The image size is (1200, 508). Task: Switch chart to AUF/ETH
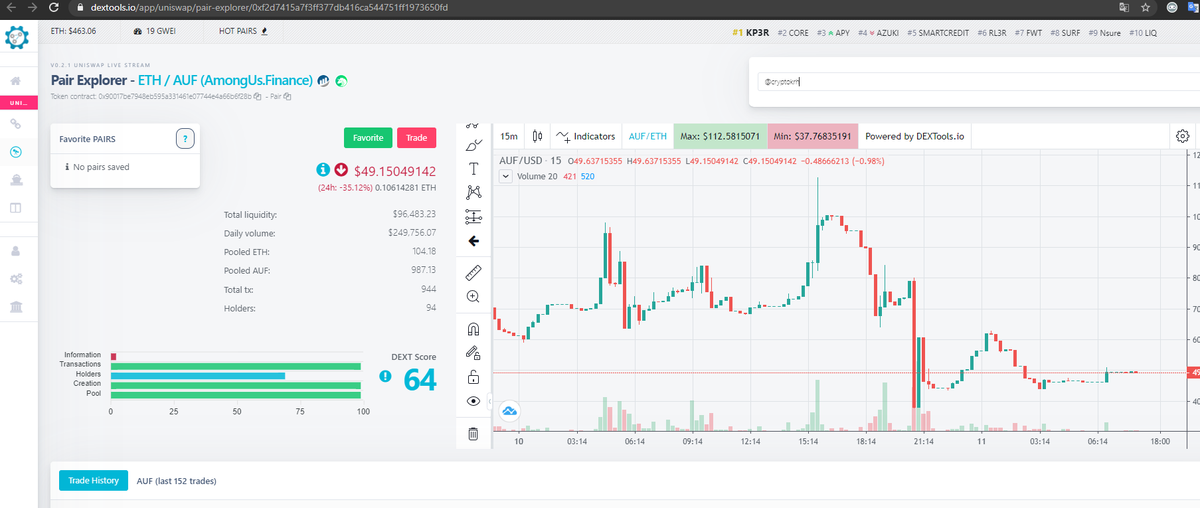click(646, 136)
